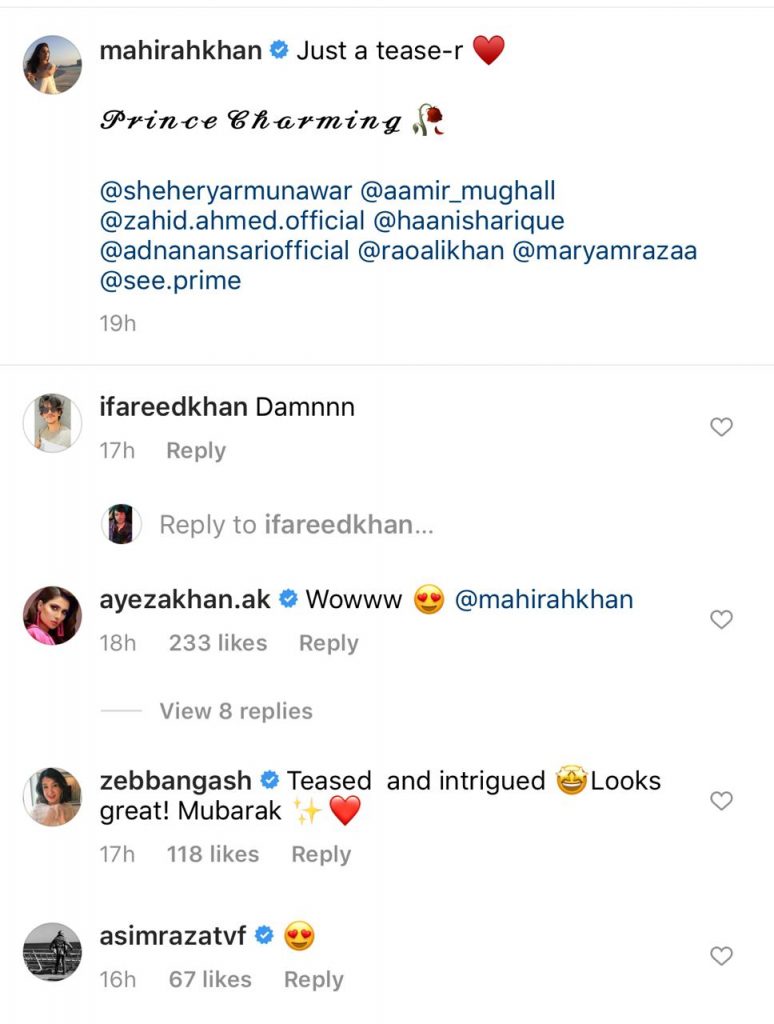
Task: Tap the heart on asimrazatvf's comment
Action: (721, 957)
